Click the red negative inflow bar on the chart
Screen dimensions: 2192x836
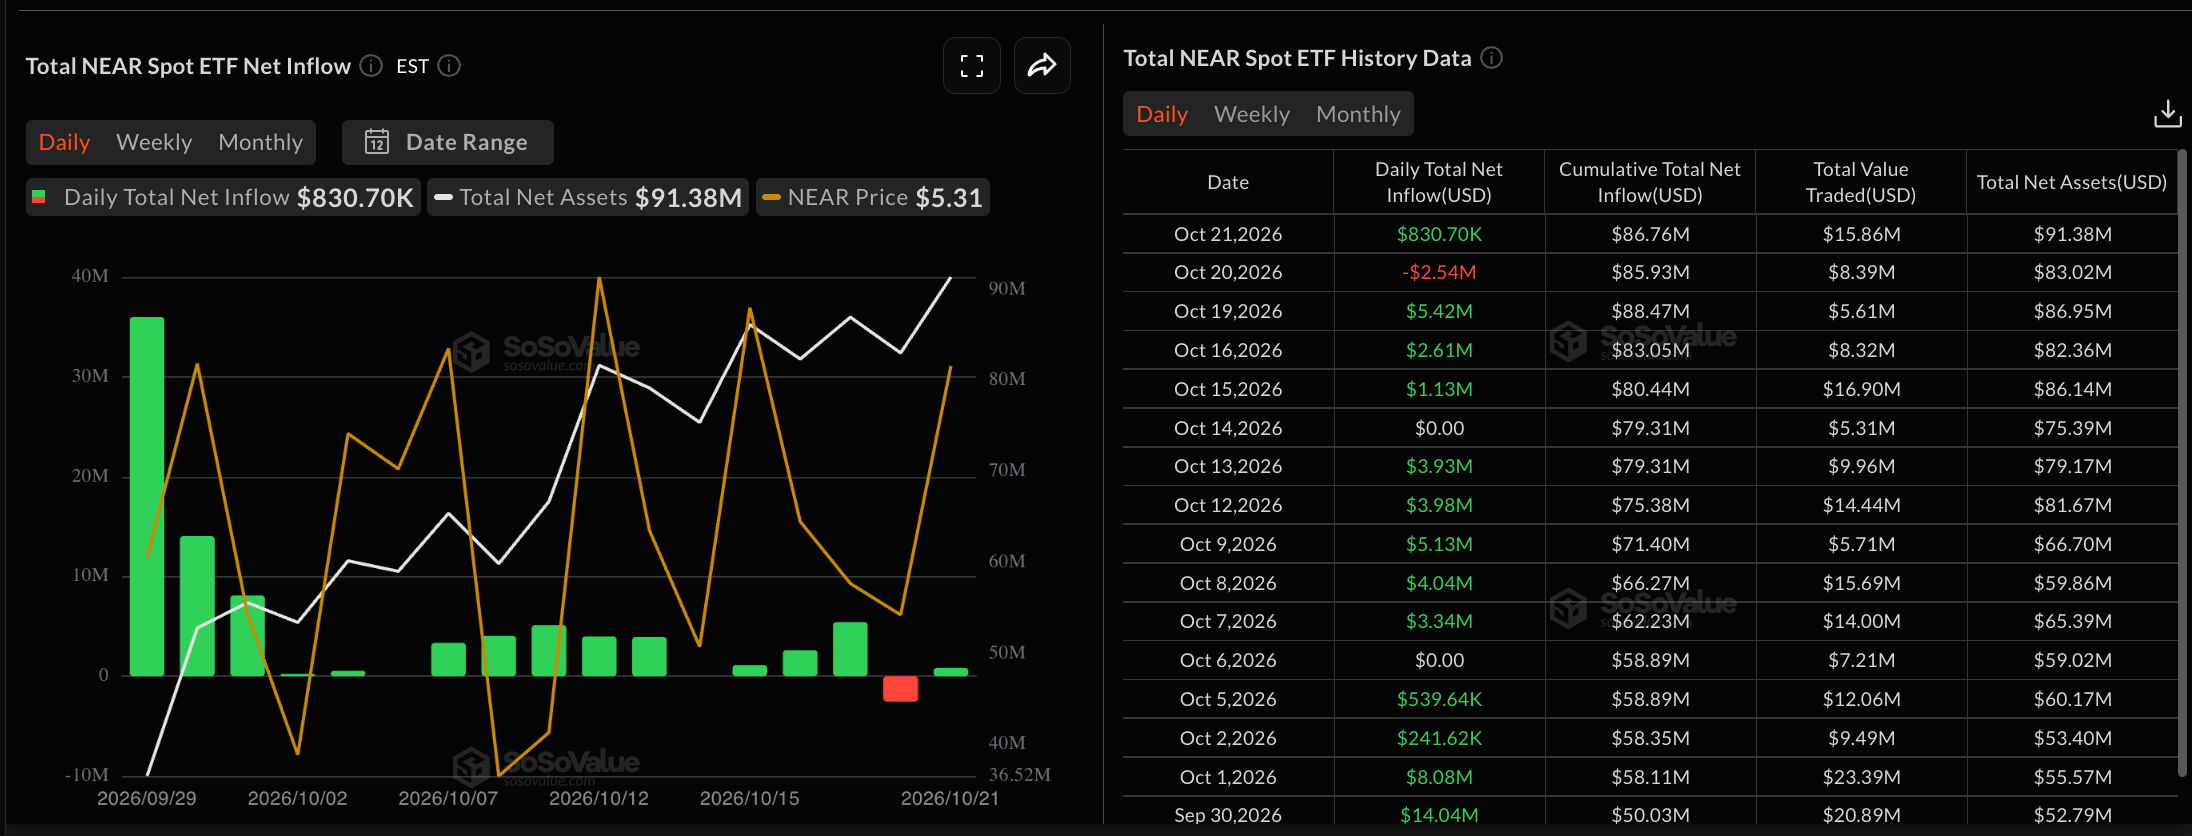tap(900, 688)
